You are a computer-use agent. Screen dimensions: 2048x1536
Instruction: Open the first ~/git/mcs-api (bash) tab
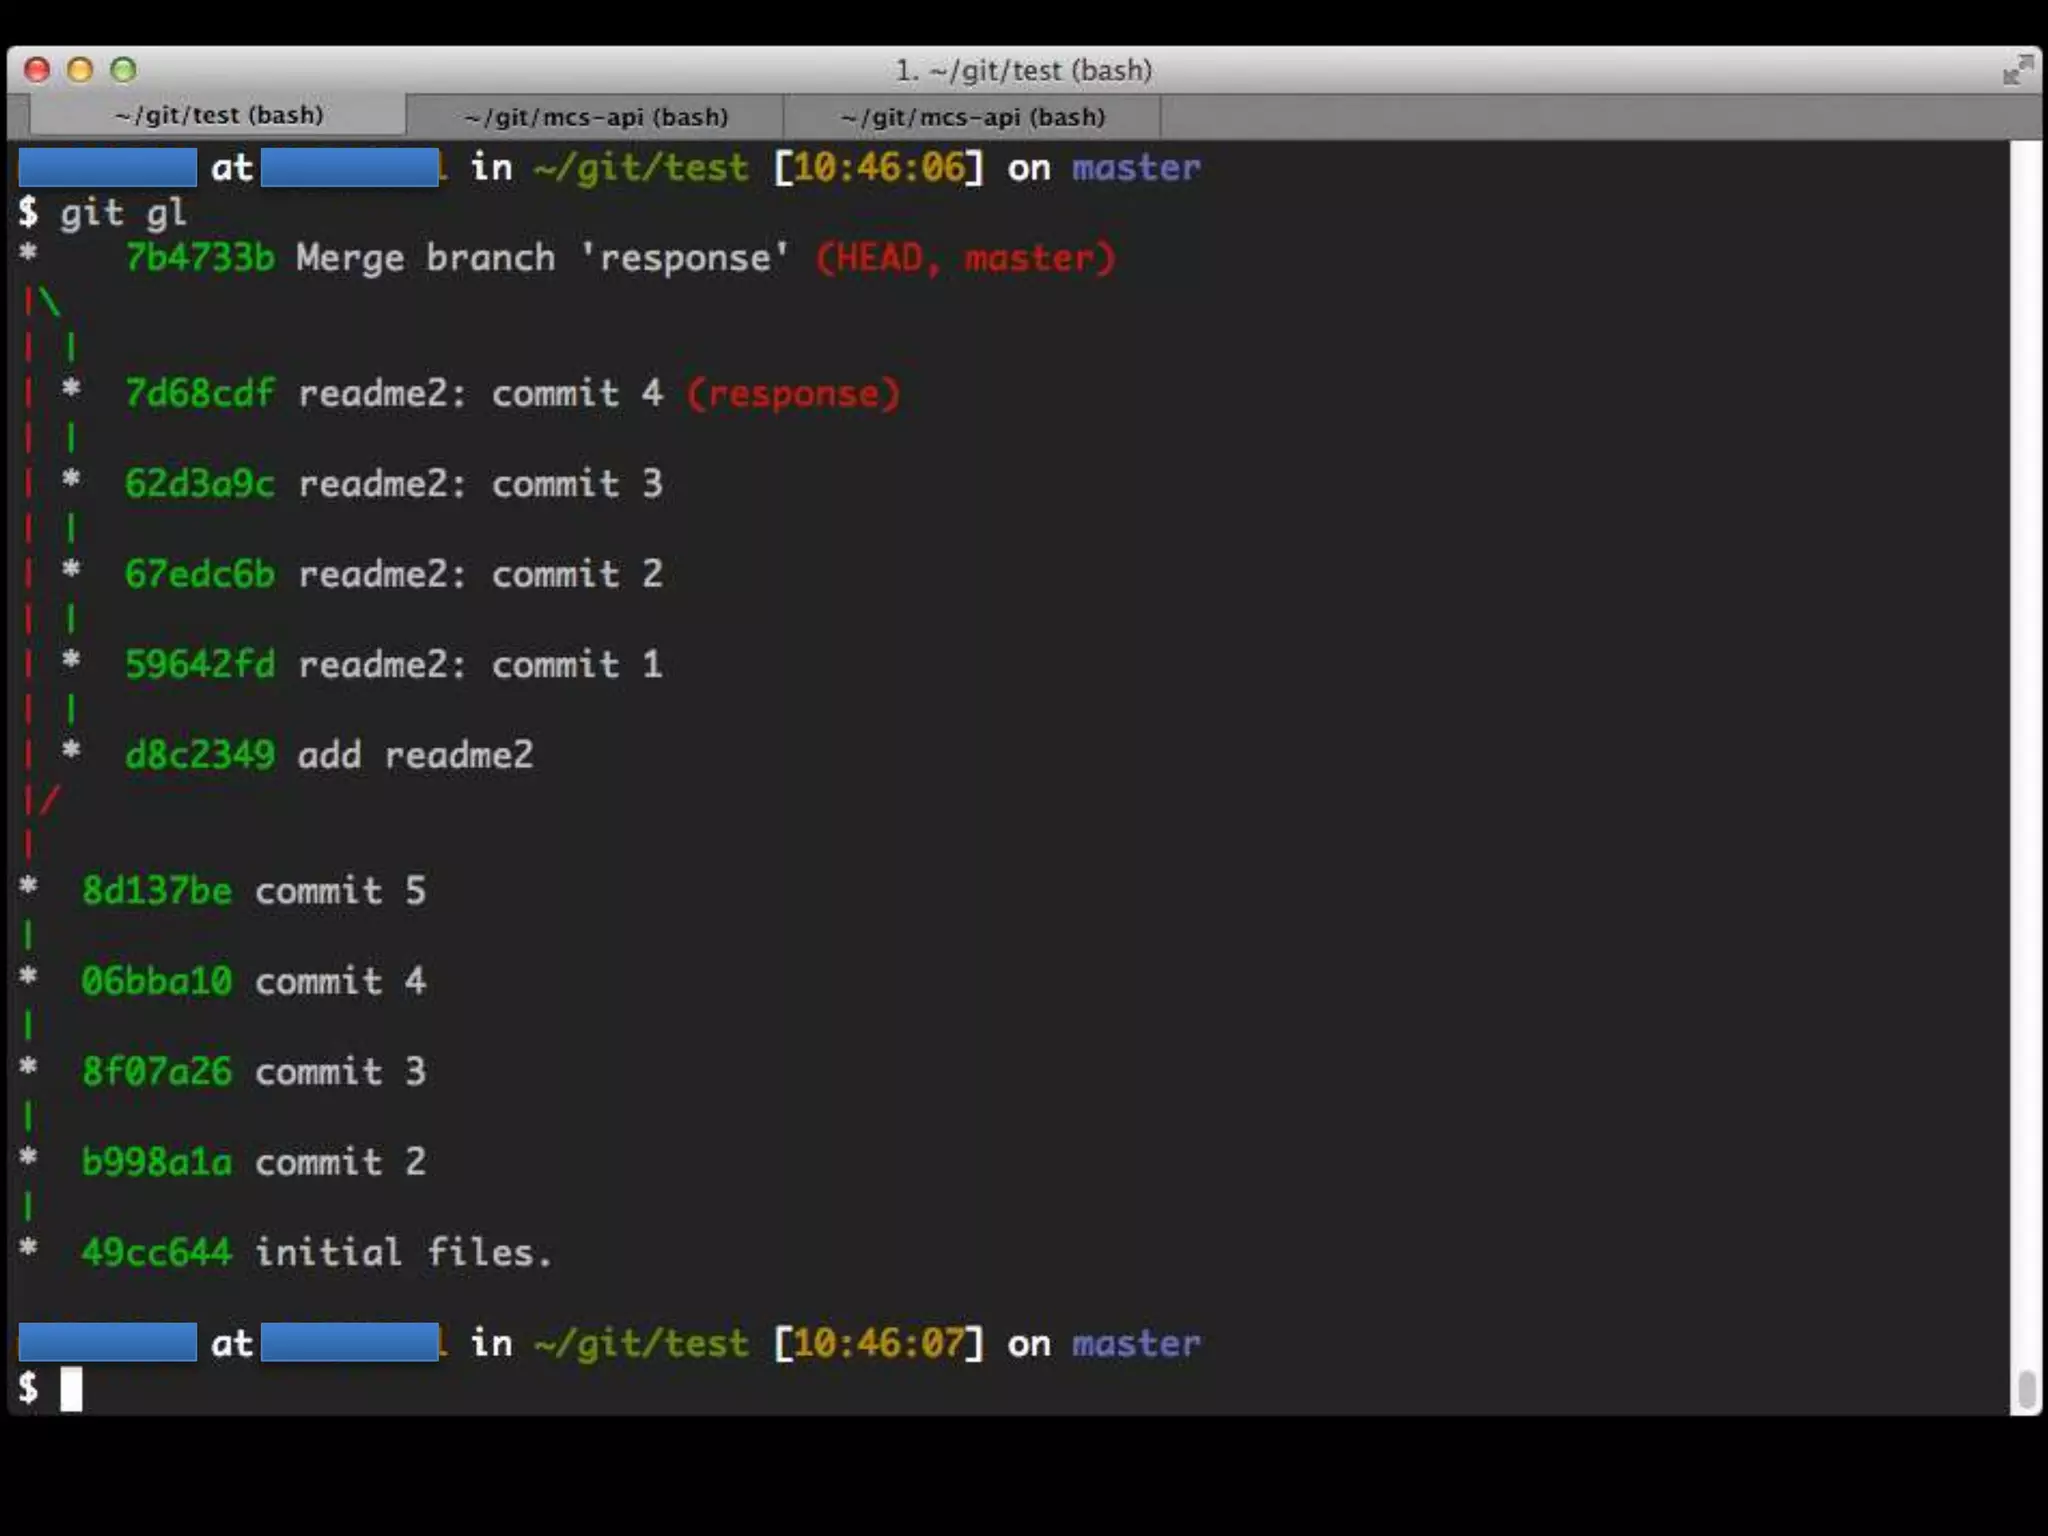tap(595, 117)
